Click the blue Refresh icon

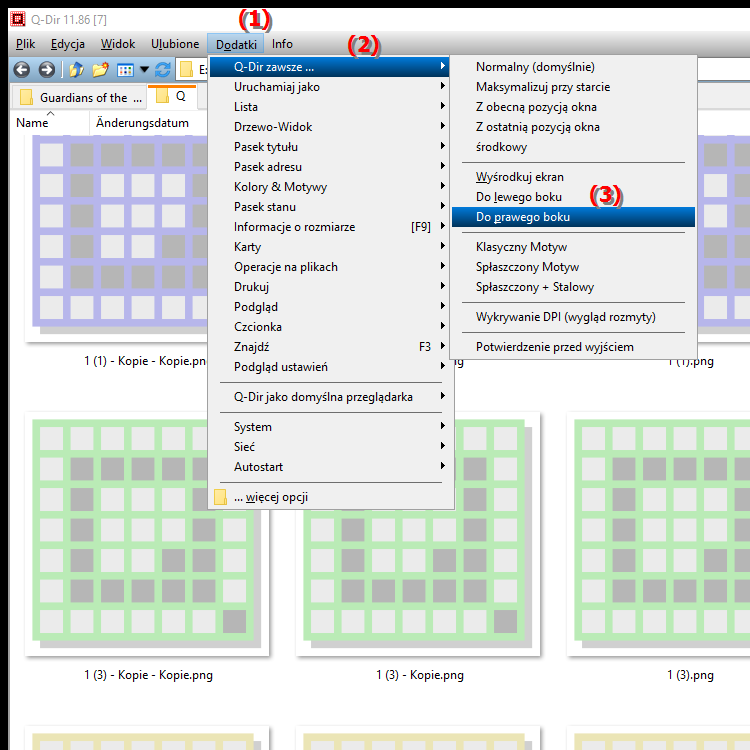[x=163, y=70]
